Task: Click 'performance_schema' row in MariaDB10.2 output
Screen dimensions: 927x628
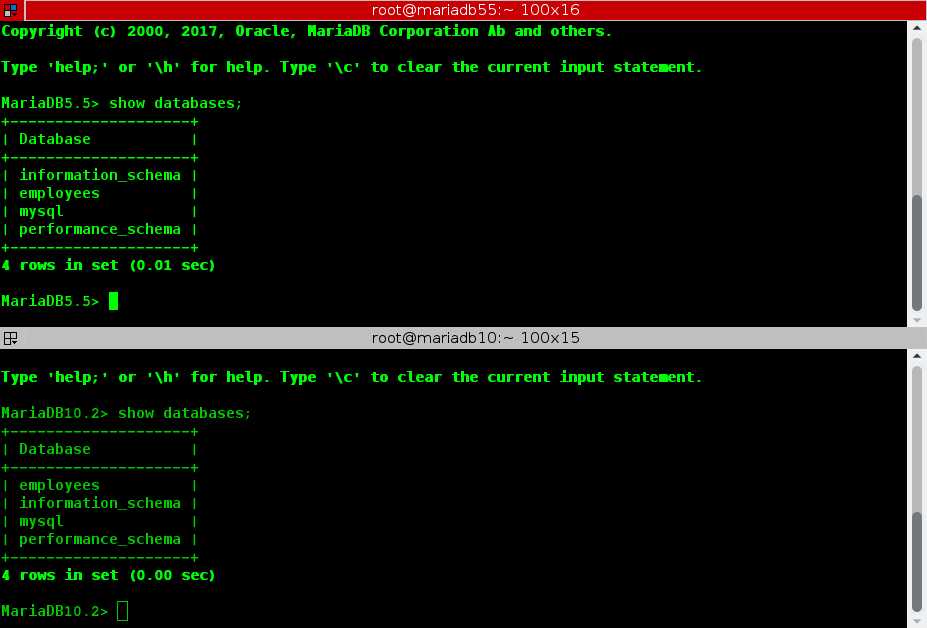Action: (x=100, y=539)
